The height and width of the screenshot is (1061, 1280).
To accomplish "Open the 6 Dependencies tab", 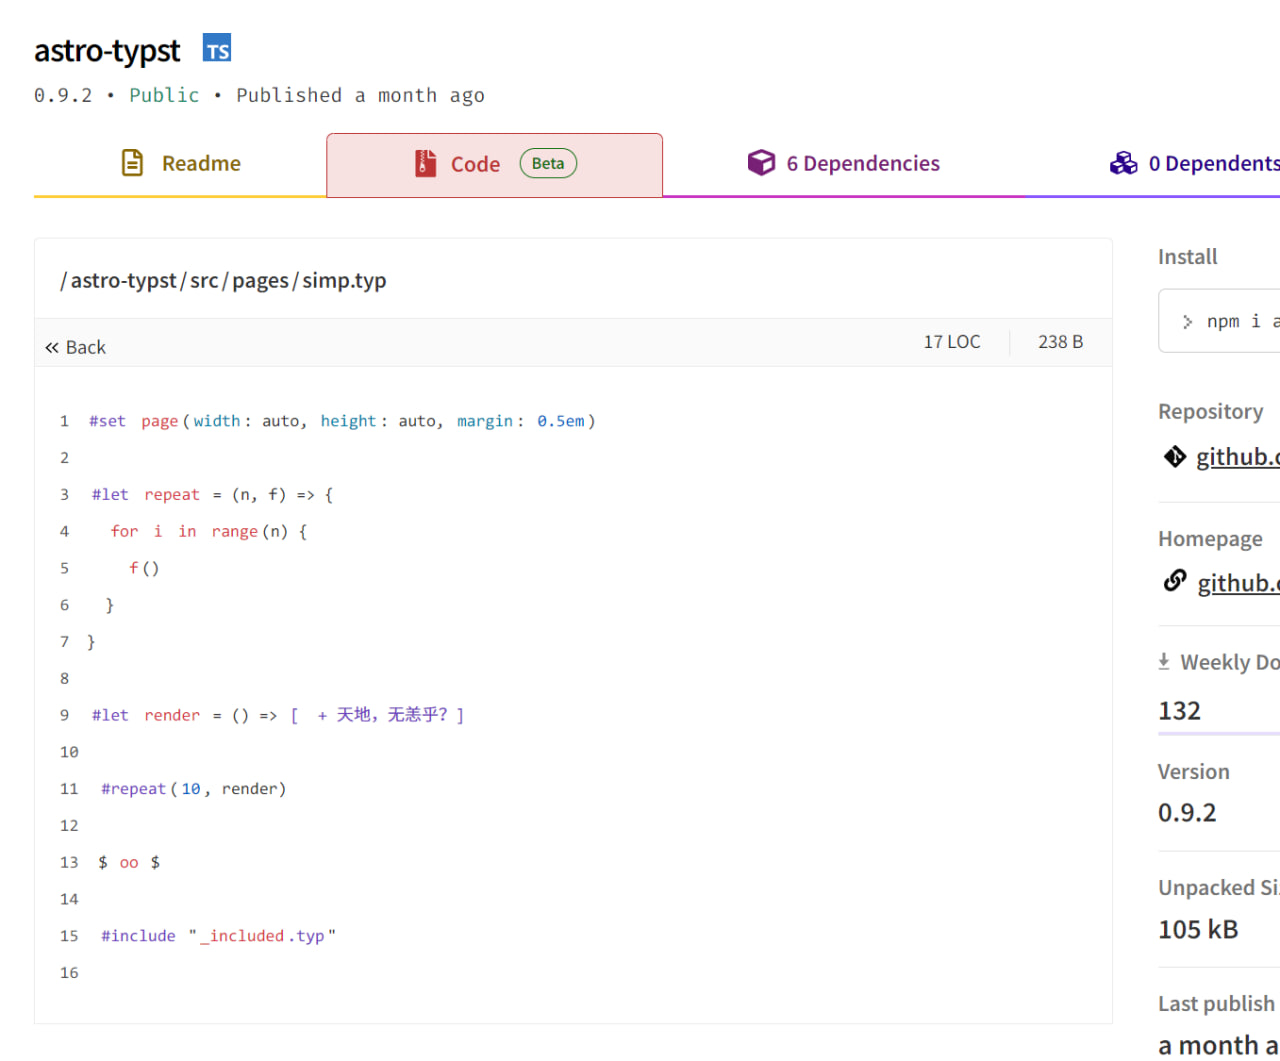I will 843,164.
